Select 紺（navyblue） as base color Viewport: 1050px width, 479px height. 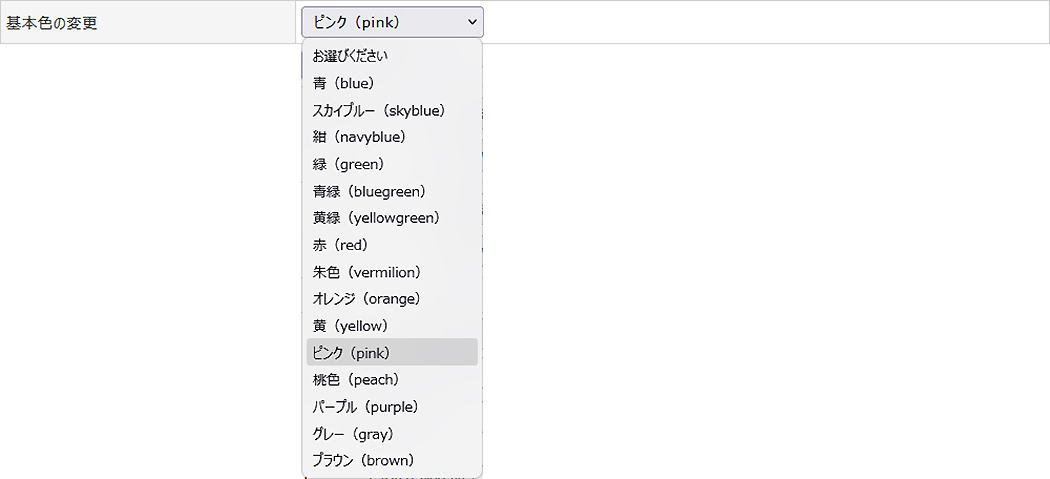[392, 137]
